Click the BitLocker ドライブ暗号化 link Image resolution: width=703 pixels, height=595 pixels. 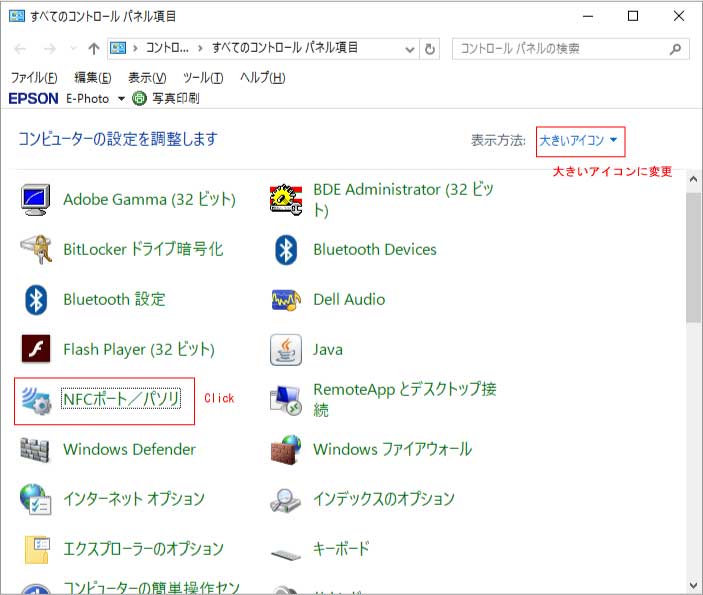(x=143, y=249)
